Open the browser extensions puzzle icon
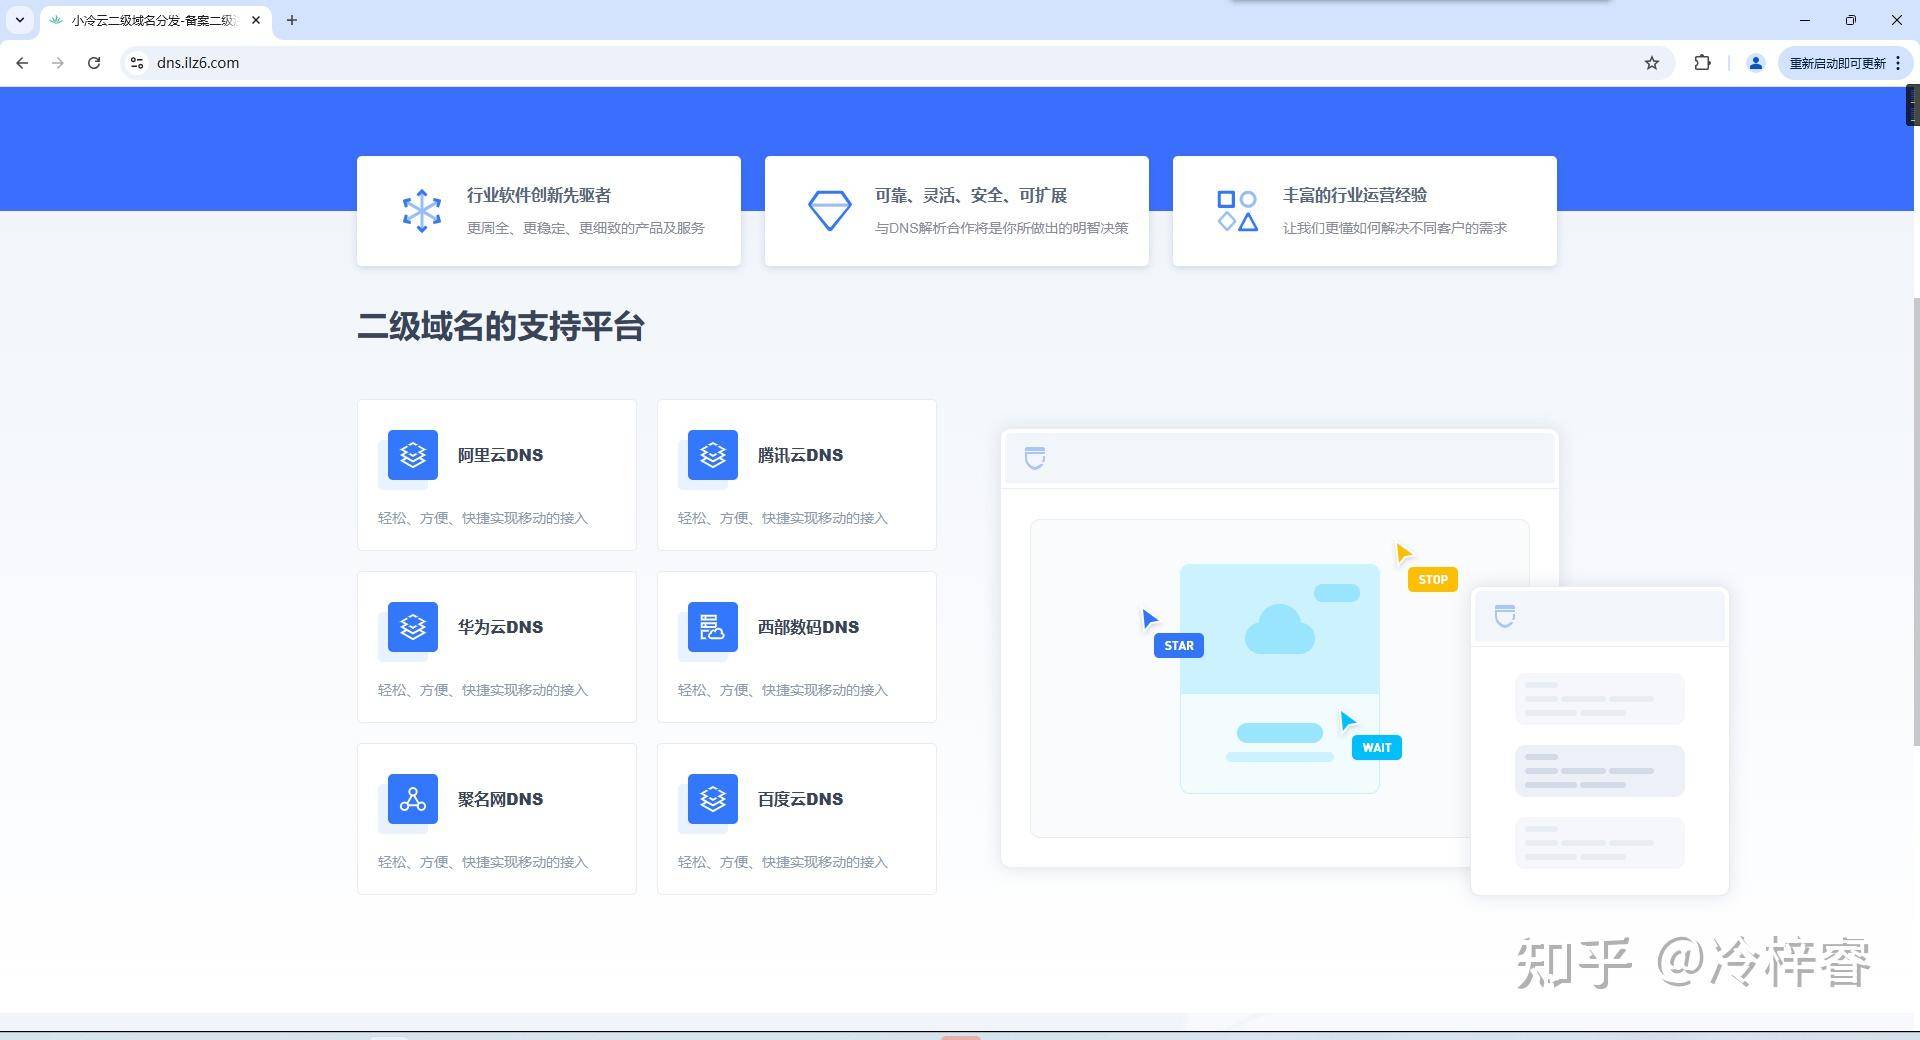Viewport: 1920px width, 1040px height. pos(1702,63)
